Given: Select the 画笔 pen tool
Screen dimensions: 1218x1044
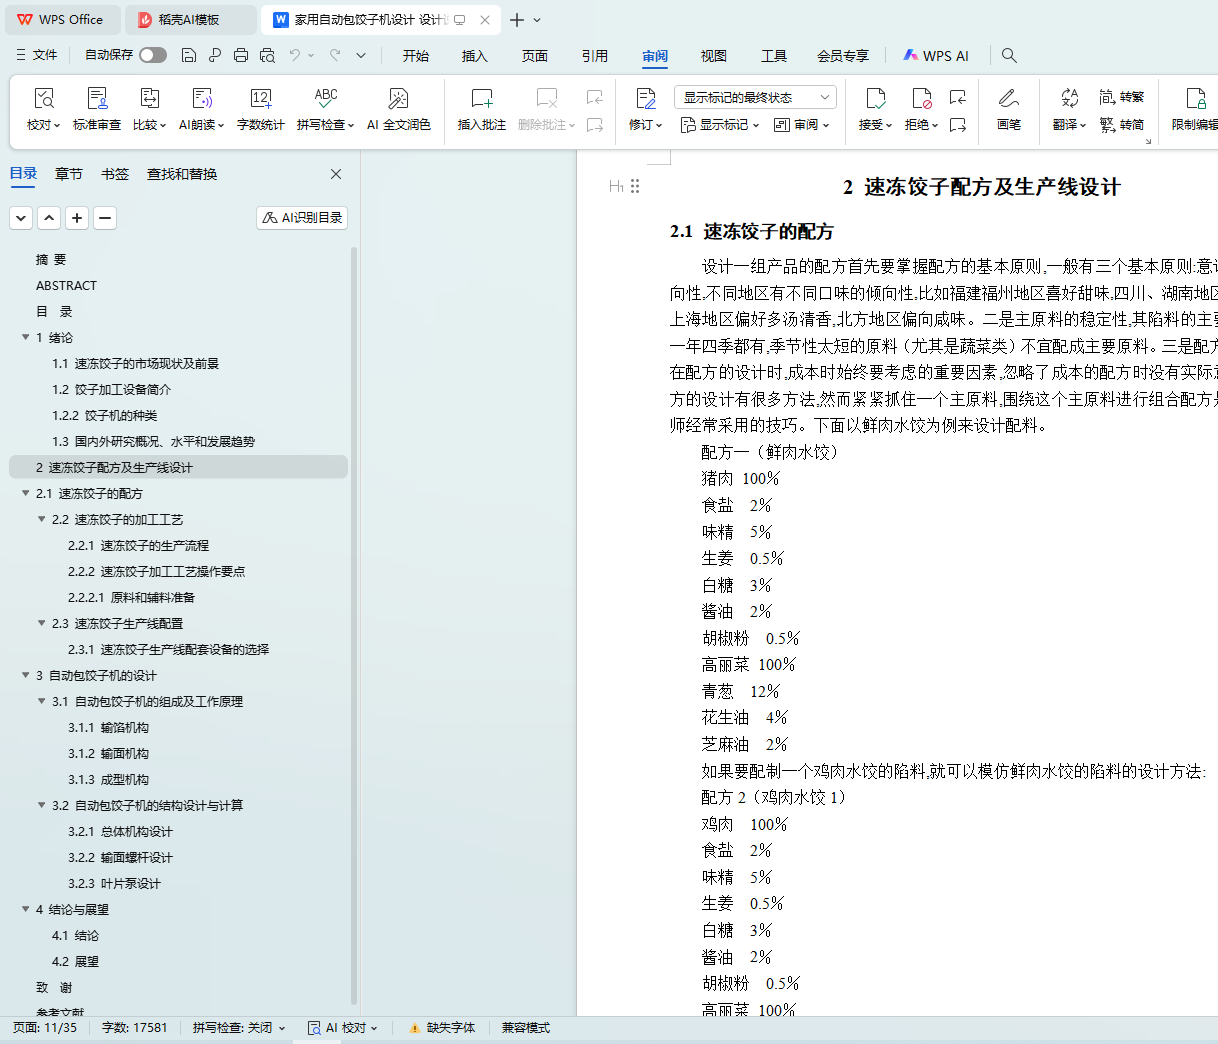Looking at the screenshot, I should click(x=1008, y=98).
